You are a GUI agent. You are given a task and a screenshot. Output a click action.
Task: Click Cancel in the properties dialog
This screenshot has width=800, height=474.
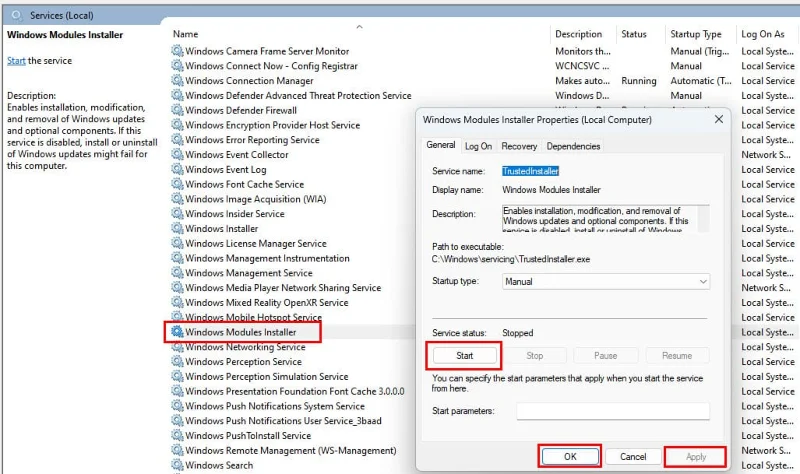click(633, 457)
